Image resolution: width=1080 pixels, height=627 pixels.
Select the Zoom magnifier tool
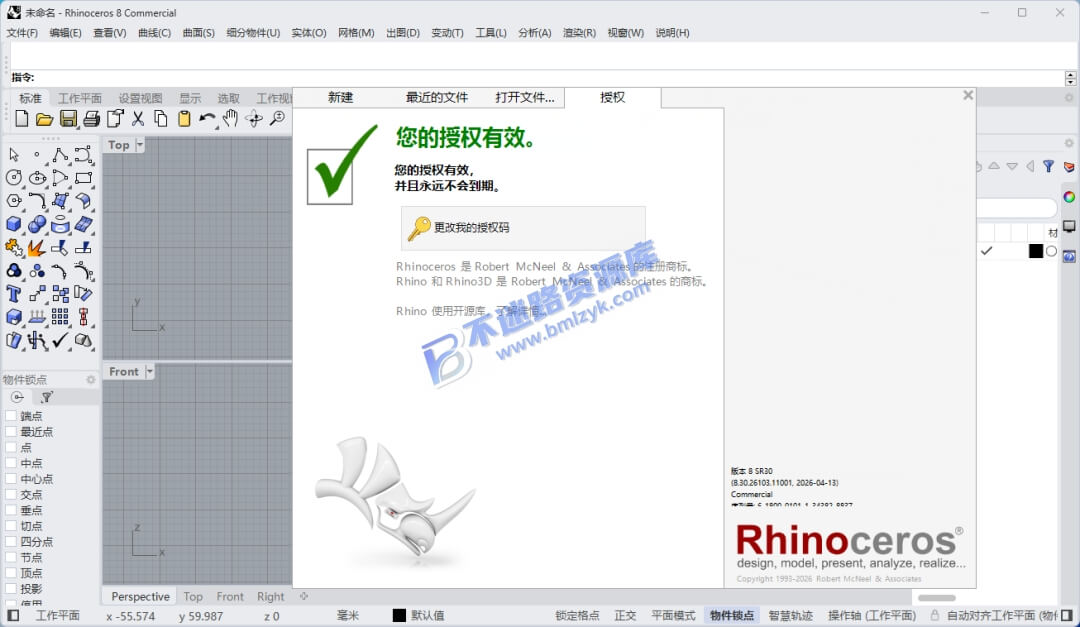pyautogui.click(x=277, y=119)
